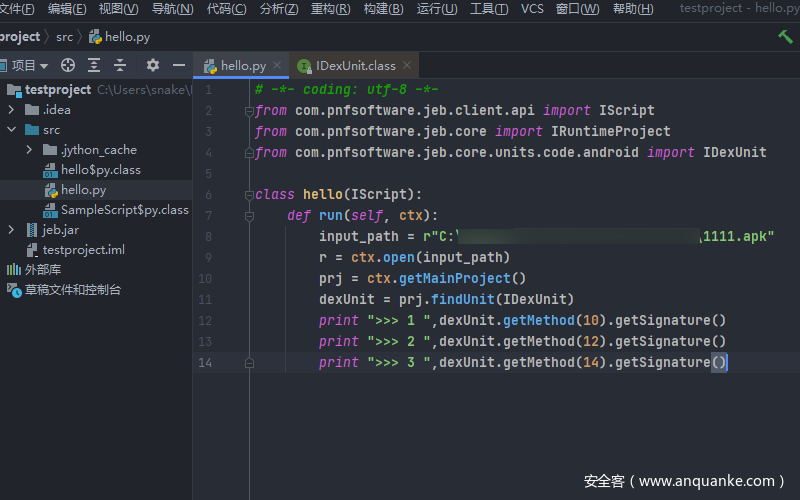The height and width of the screenshot is (500, 800).
Task: Select SampleScript$py.class in project tree
Action: pos(124,210)
